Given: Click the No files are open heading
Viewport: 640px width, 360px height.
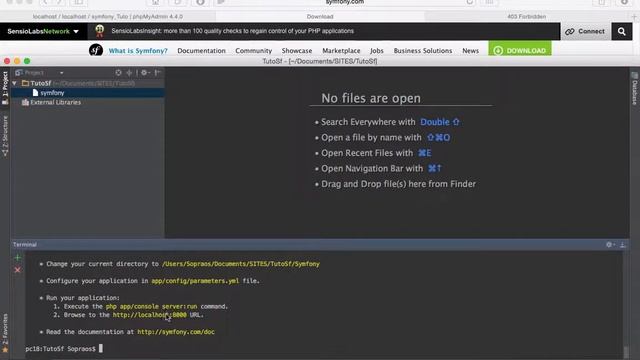Looking at the screenshot, I should (x=371, y=98).
